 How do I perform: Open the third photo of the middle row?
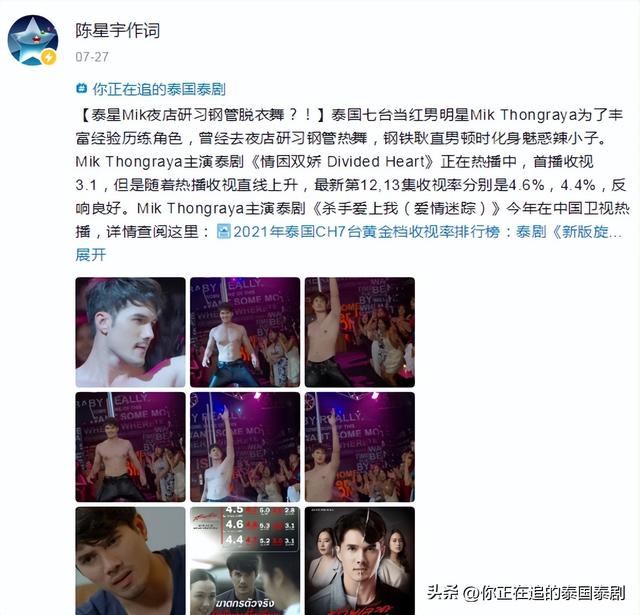[360, 447]
